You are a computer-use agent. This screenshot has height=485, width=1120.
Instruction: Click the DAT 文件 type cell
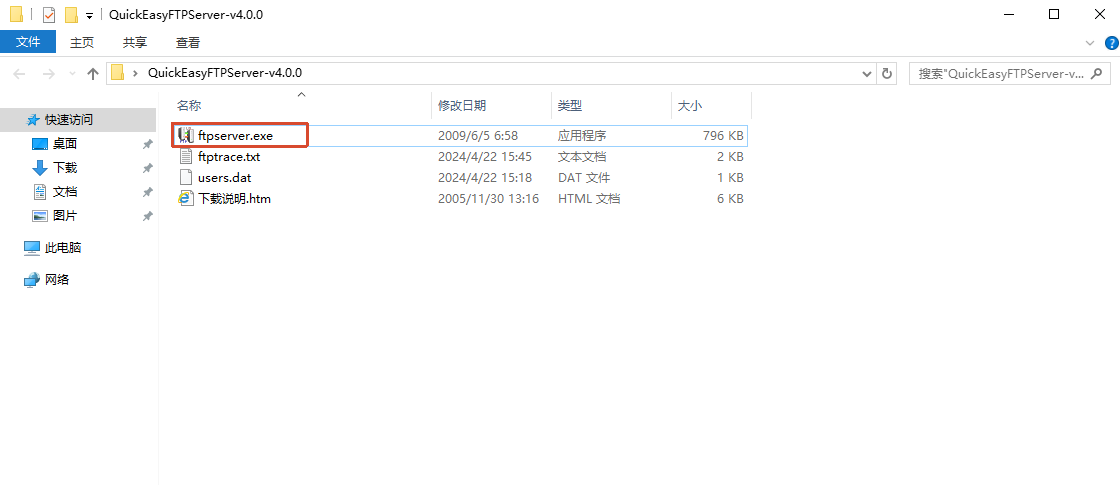coord(584,177)
